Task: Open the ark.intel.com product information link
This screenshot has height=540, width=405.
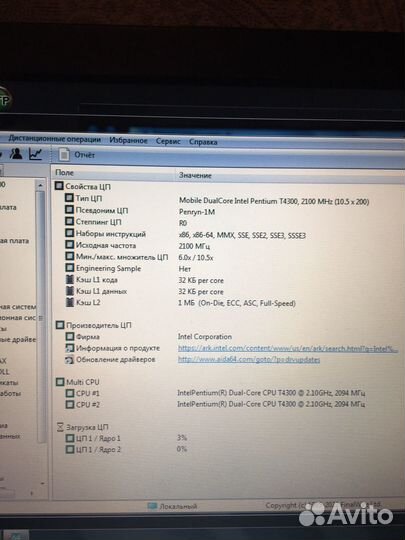Action: point(288,349)
